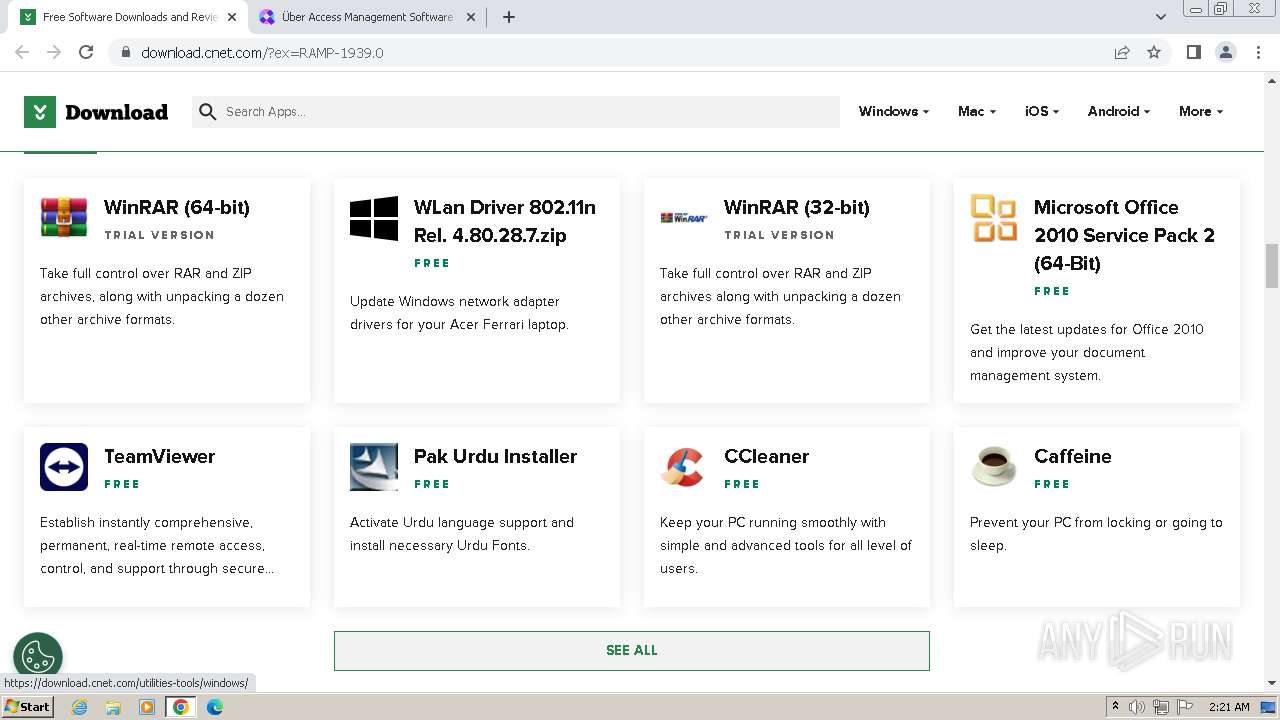The height and width of the screenshot is (720, 1280).
Task: Click the Caffeine coffee cup icon
Action: click(x=994, y=467)
